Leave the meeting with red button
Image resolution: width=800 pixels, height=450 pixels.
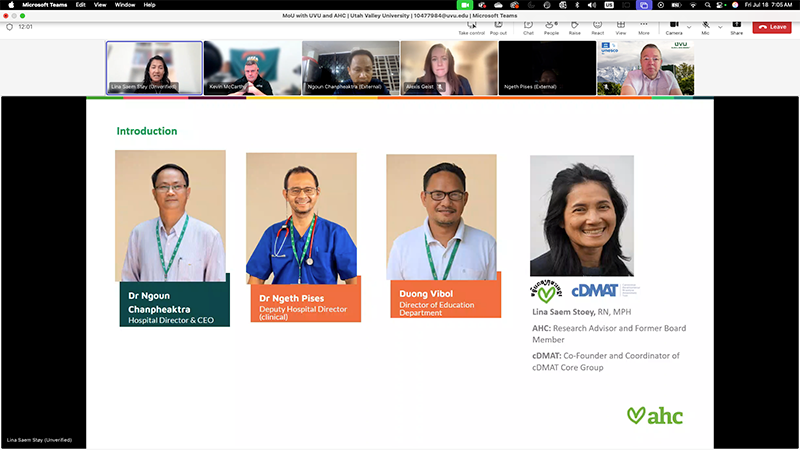coord(772,27)
